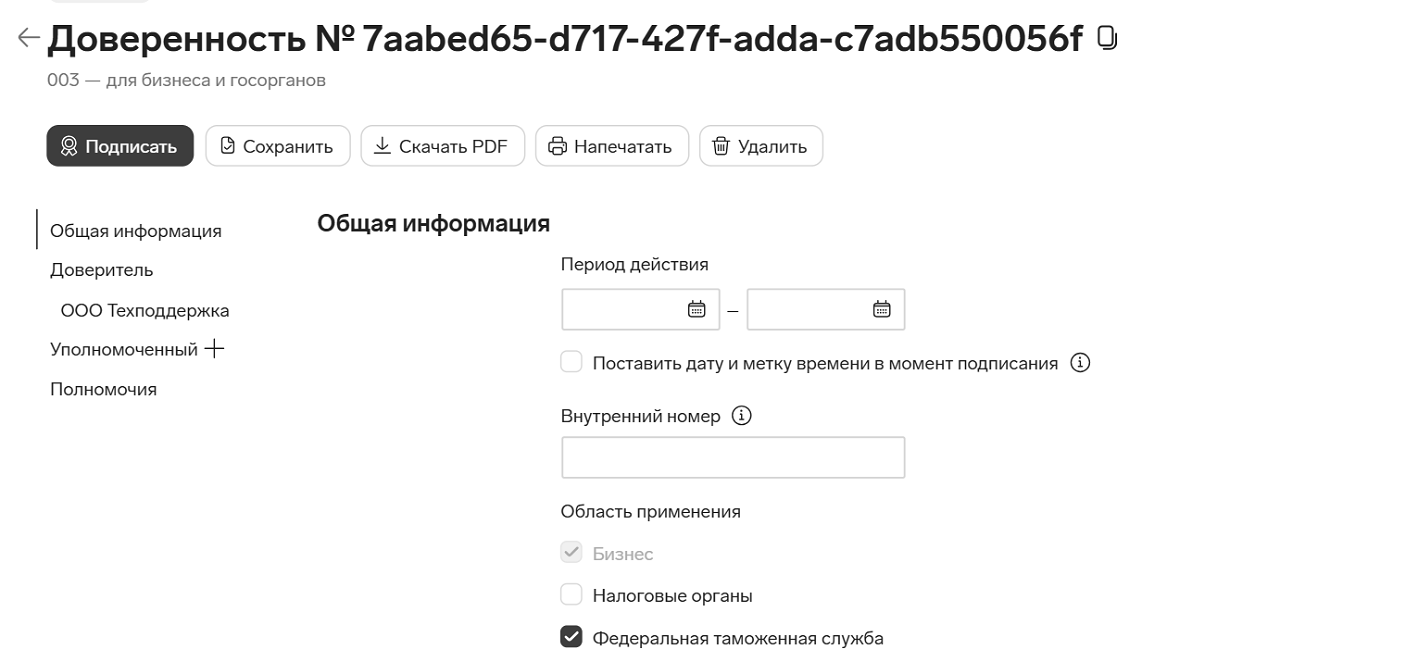Print using the Напечатать button
The height and width of the screenshot is (662, 1418).
click(612, 146)
